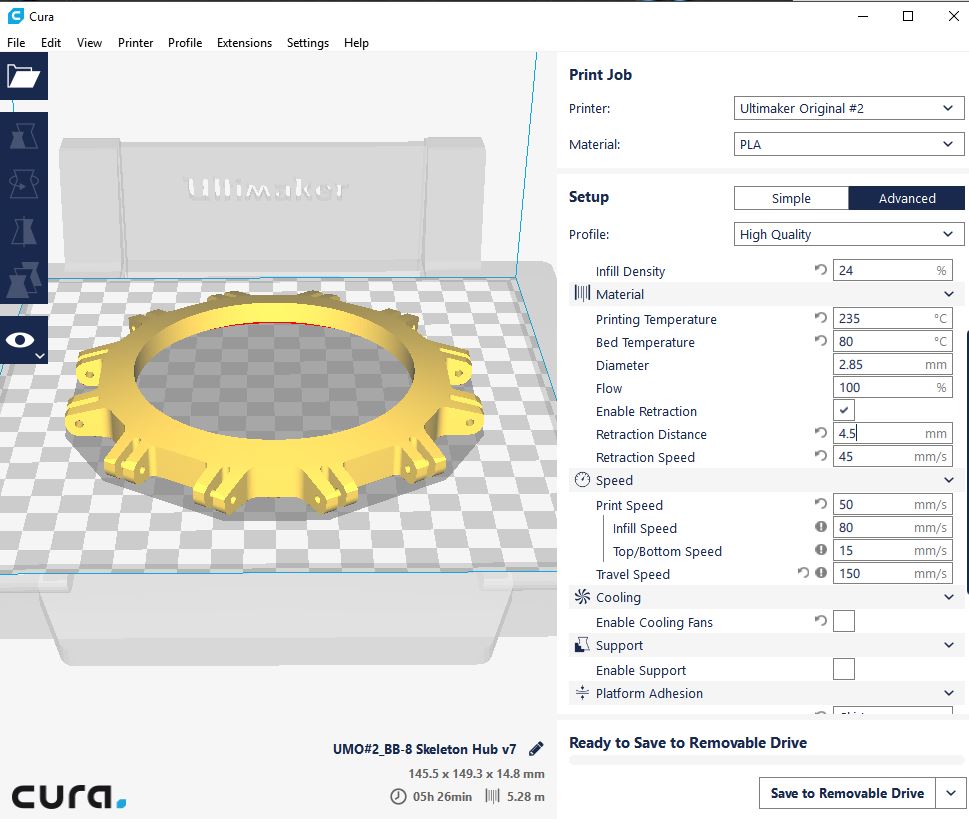Open the Printer selection dropdown

[x=848, y=108]
